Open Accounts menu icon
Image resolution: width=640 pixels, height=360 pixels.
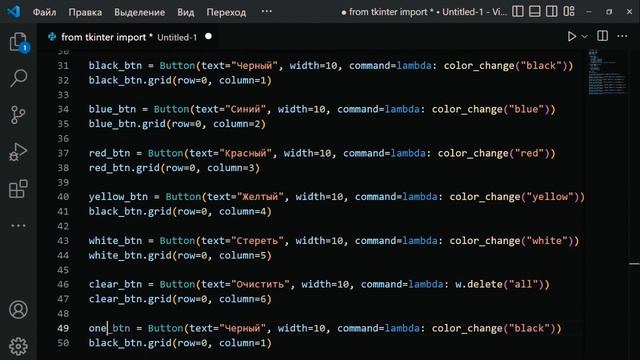pyautogui.click(x=18, y=310)
